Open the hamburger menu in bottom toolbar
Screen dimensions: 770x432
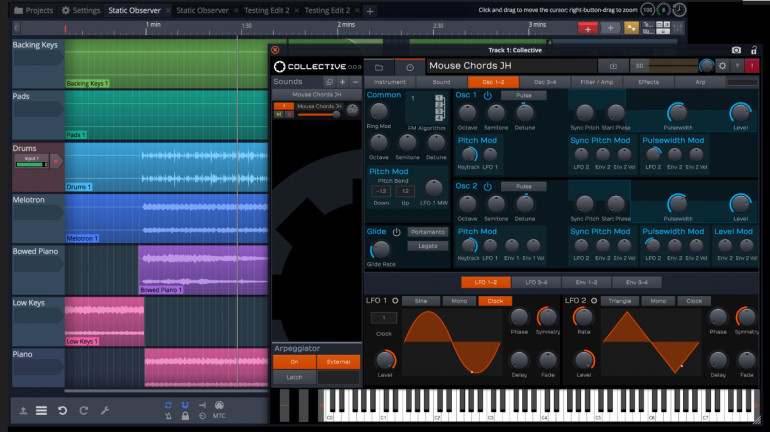pyautogui.click(x=41, y=410)
